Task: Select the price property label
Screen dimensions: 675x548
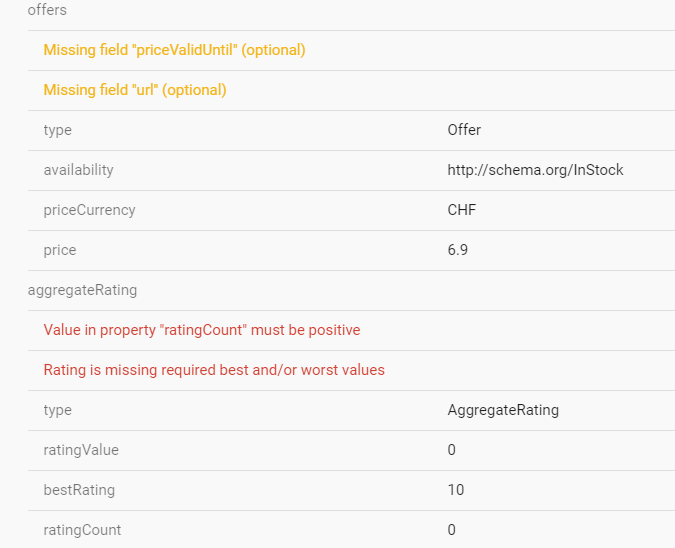Action: [x=60, y=250]
